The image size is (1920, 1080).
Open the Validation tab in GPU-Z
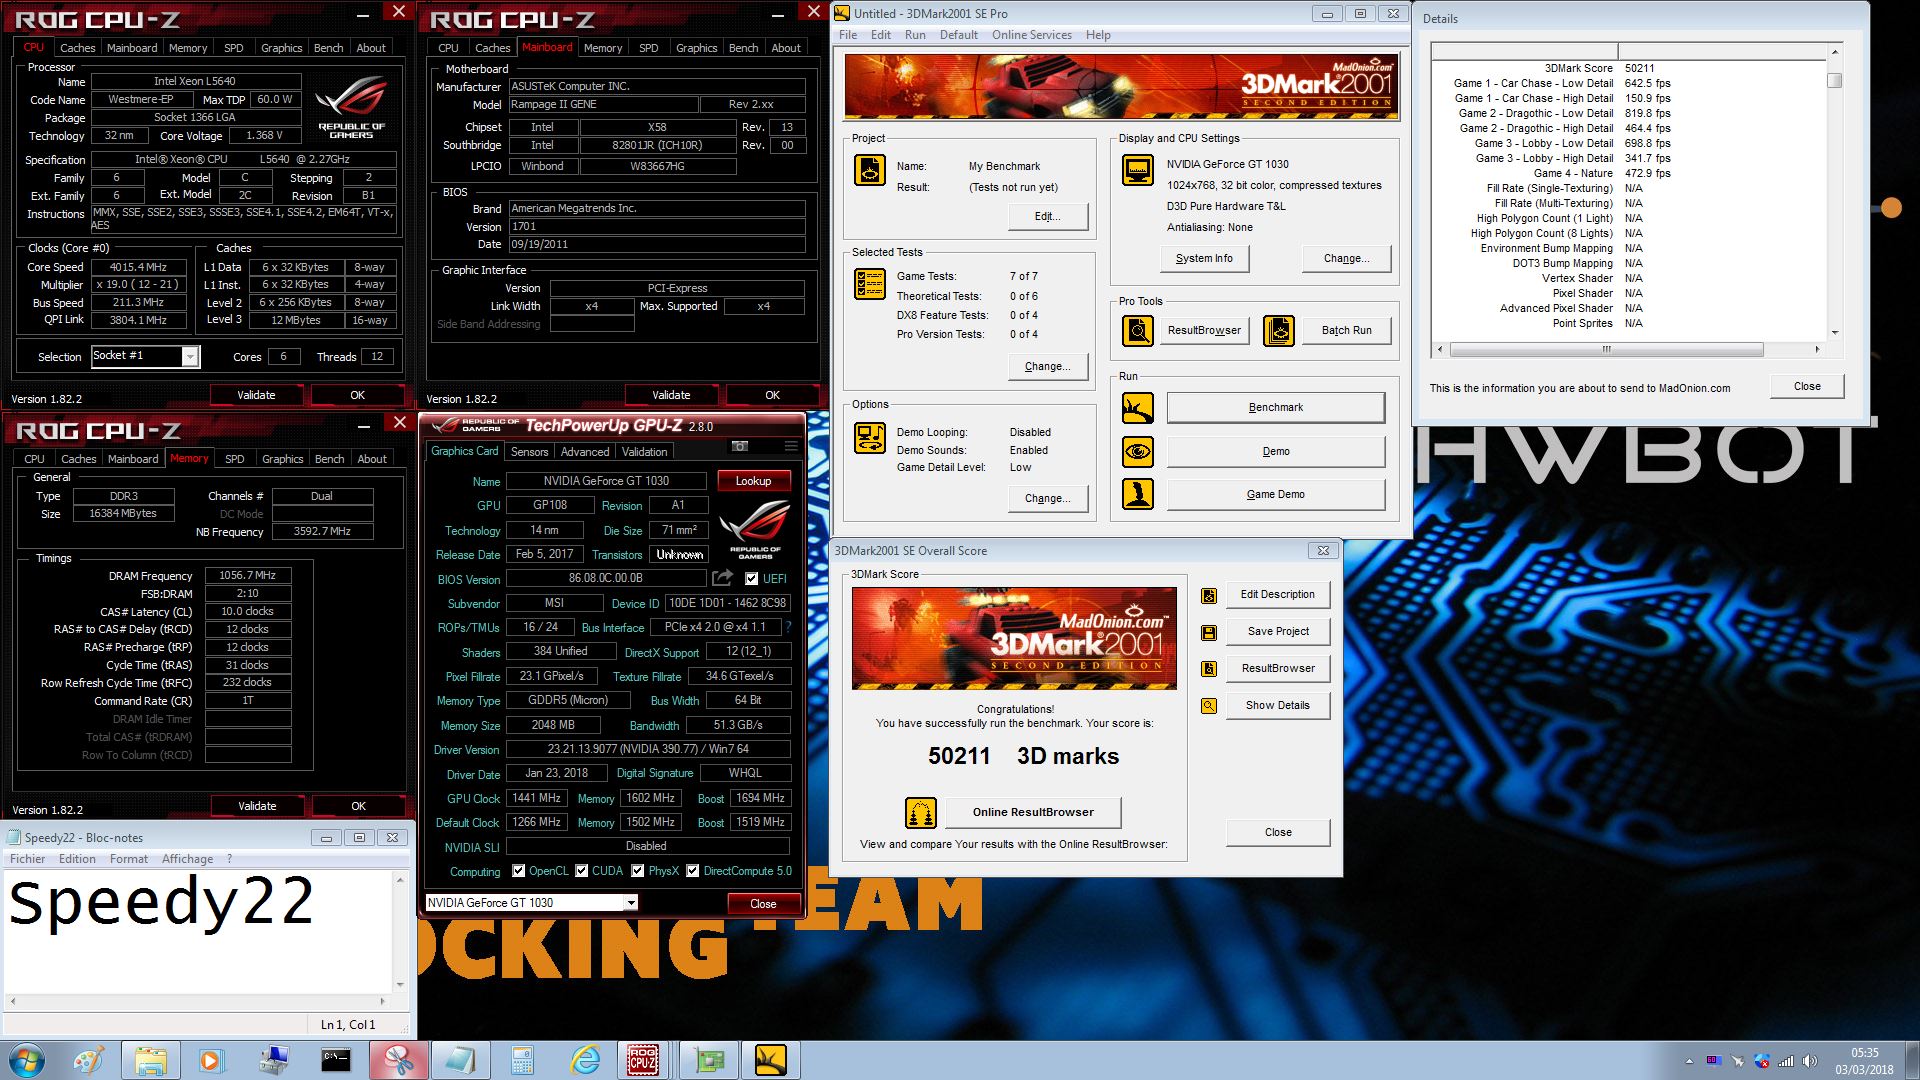[644, 452]
